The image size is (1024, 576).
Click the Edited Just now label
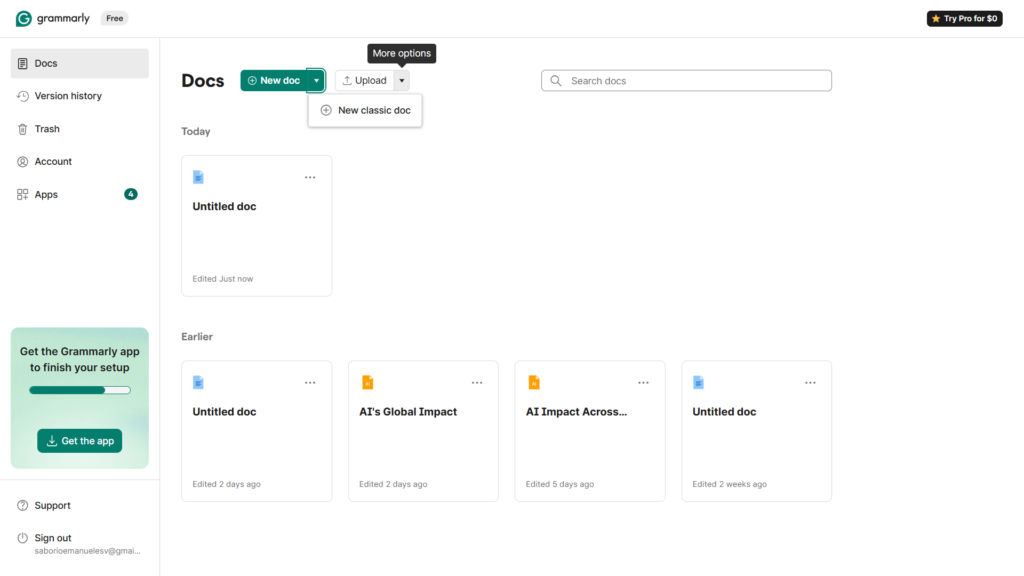click(x=223, y=279)
